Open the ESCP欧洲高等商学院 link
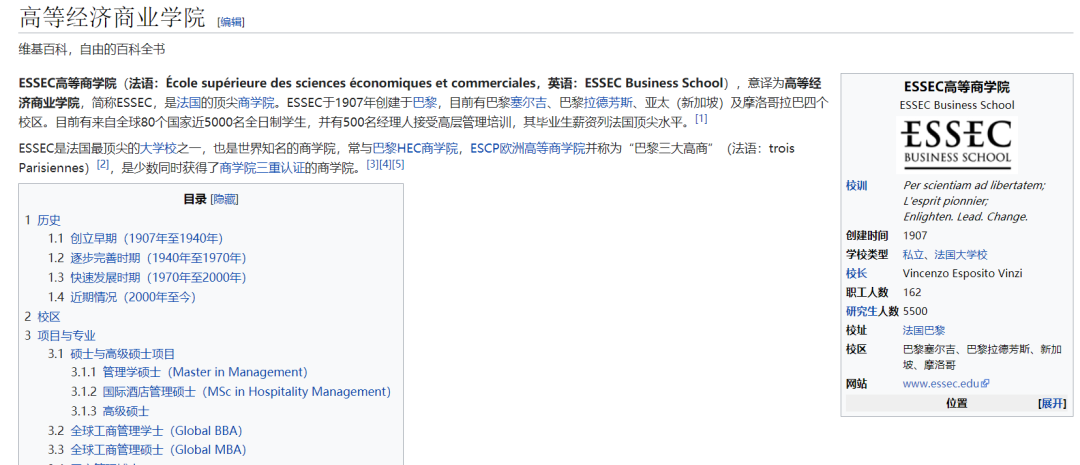This screenshot has width=1080, height=465. 528,148
